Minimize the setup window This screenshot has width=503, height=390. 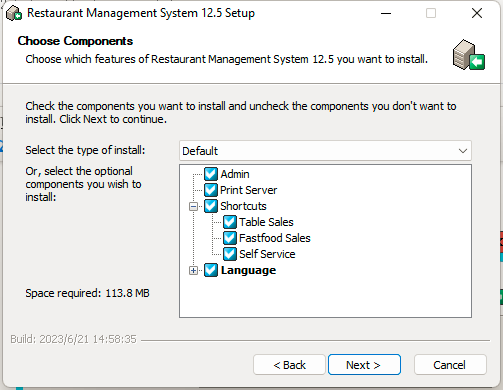coord(386,13)
